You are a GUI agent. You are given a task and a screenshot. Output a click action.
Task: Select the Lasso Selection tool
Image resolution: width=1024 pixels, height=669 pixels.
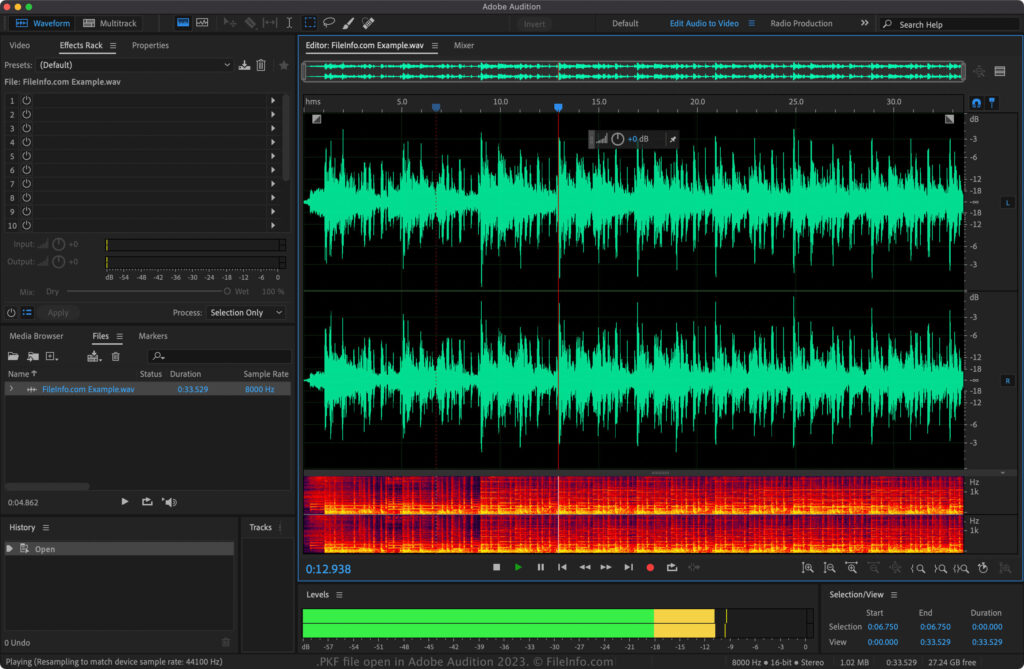coord(329,23)
